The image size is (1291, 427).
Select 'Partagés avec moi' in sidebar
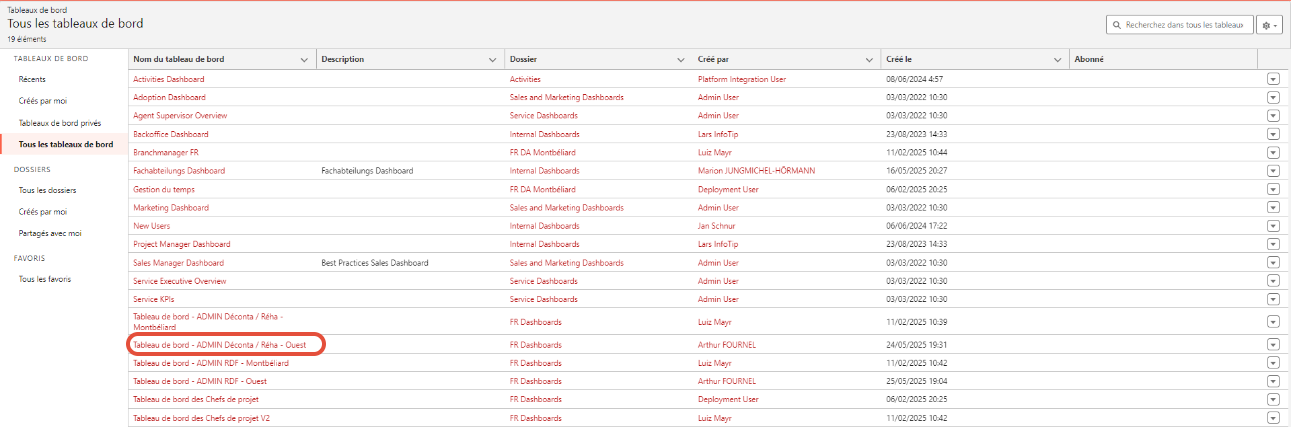[50, 234]
